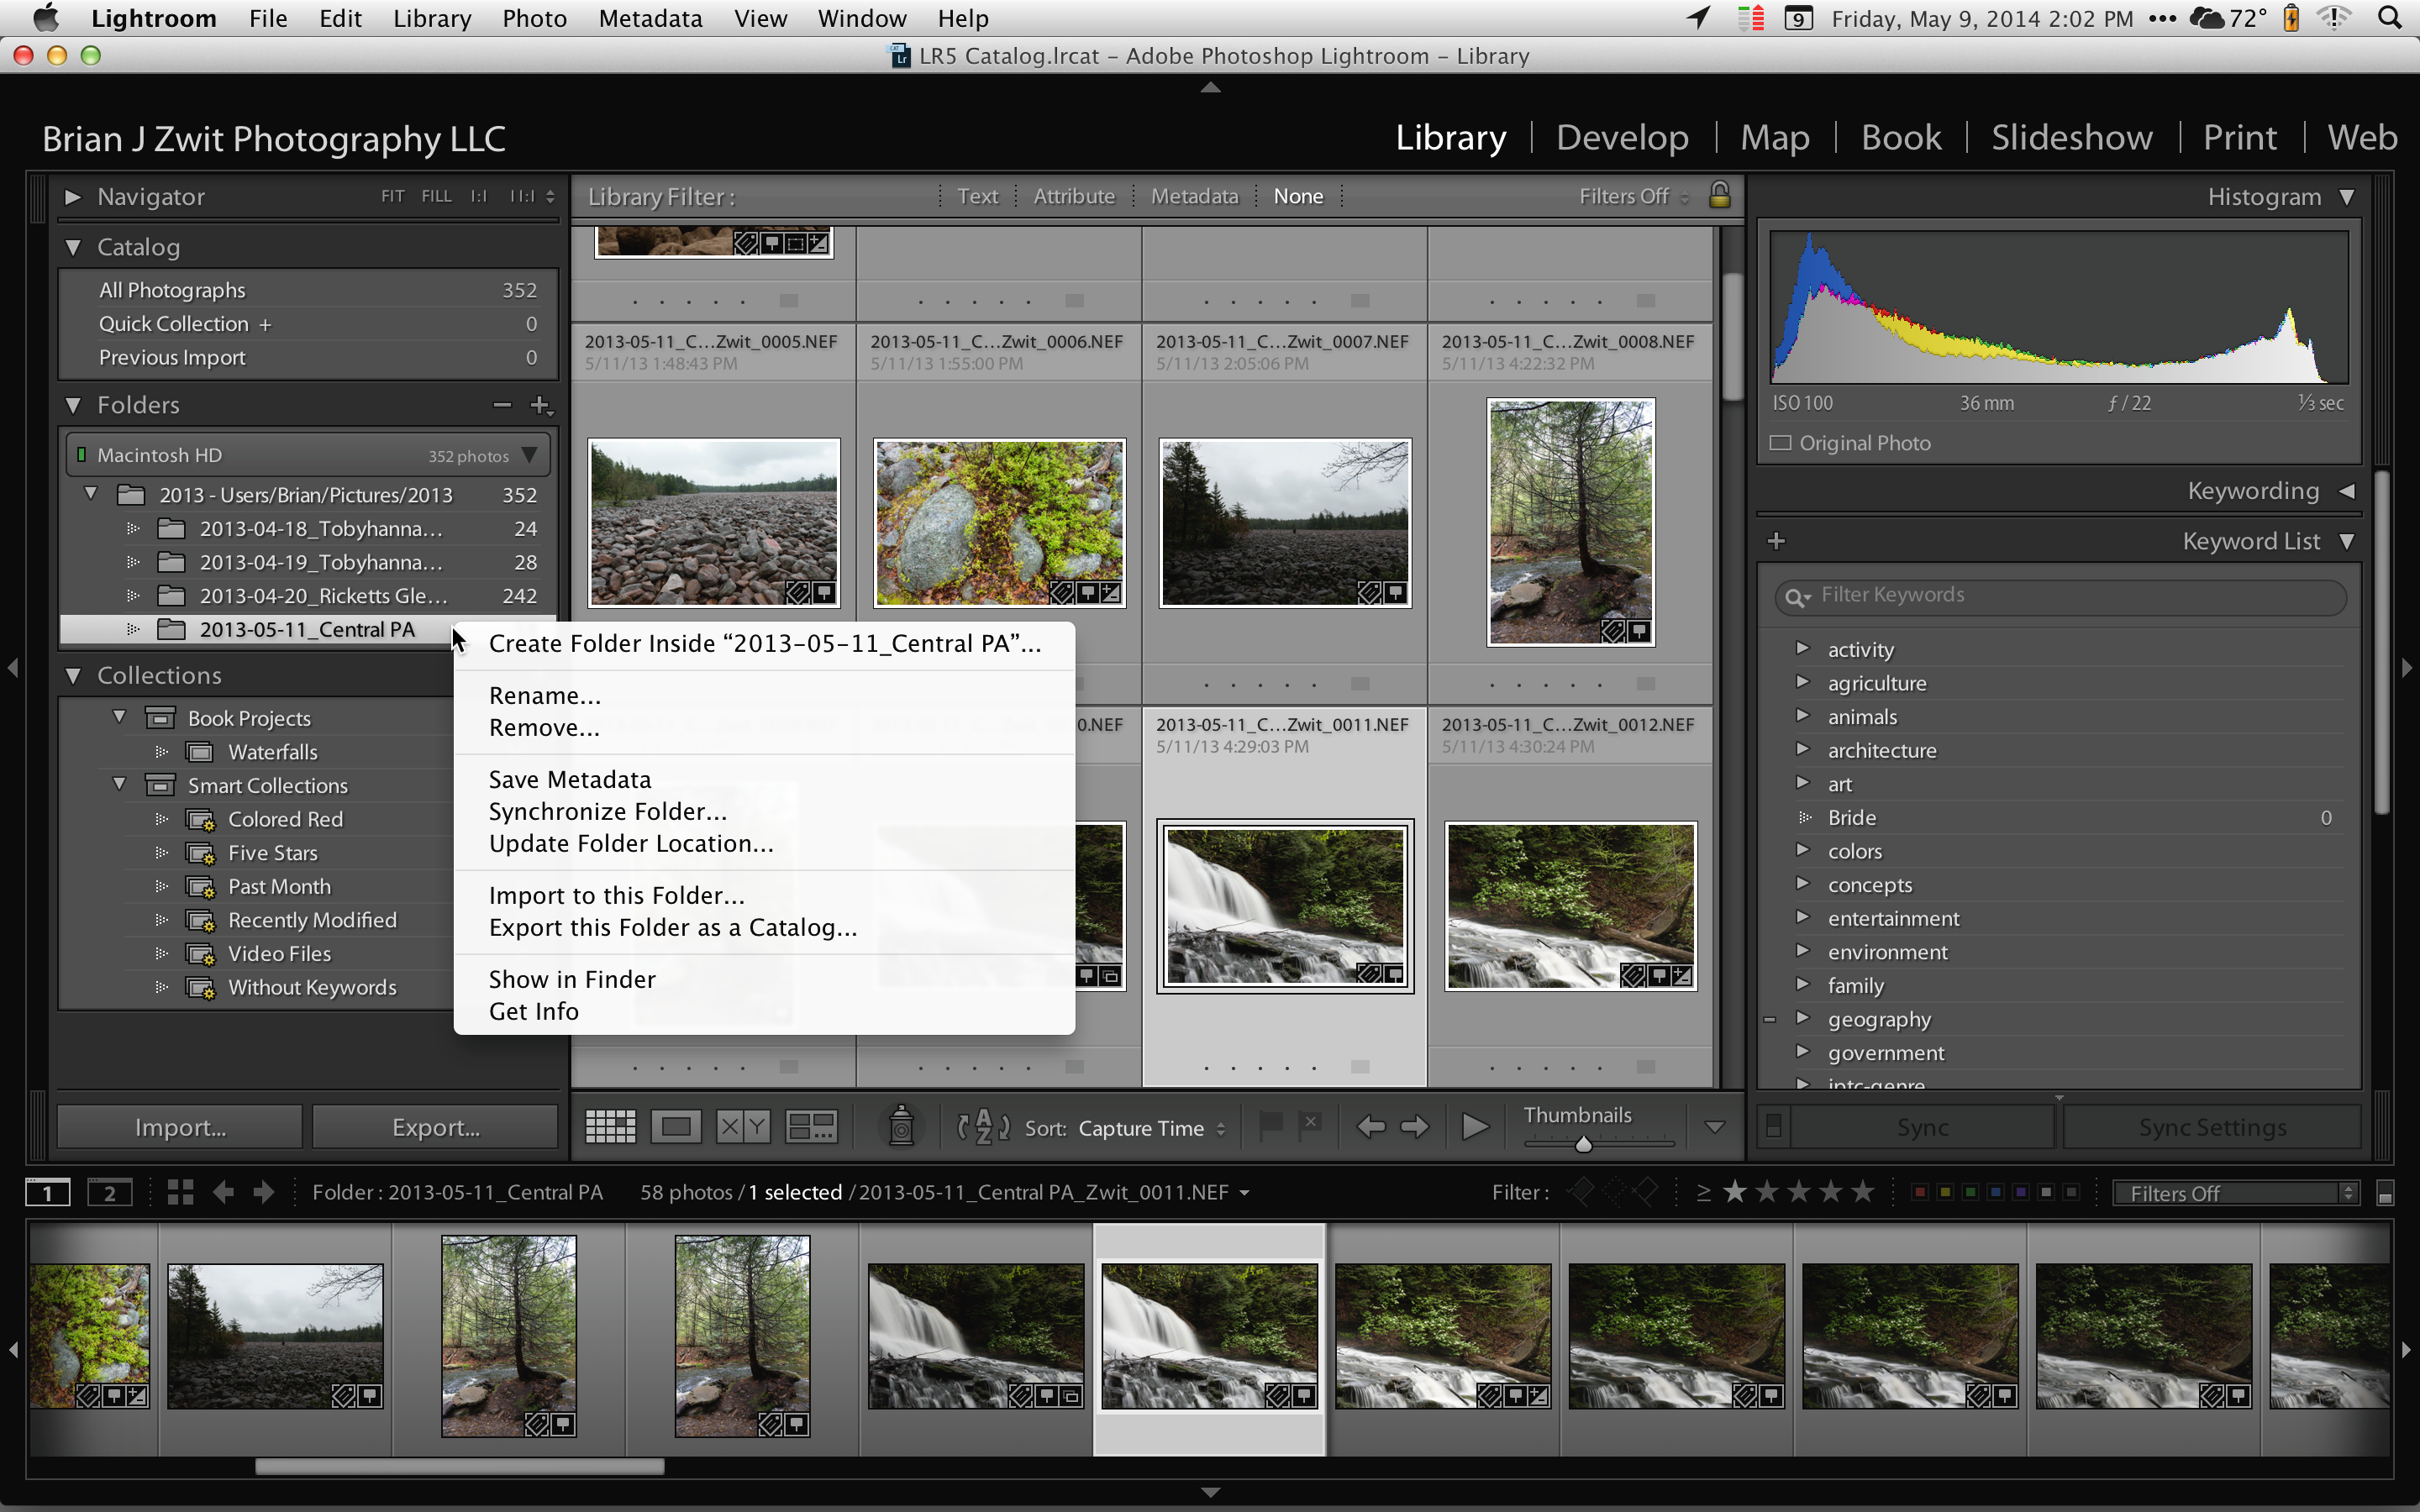This screenshot has width=2420, height=1512.
Task: Switch to the Develop module
Action: point(1622,137)
